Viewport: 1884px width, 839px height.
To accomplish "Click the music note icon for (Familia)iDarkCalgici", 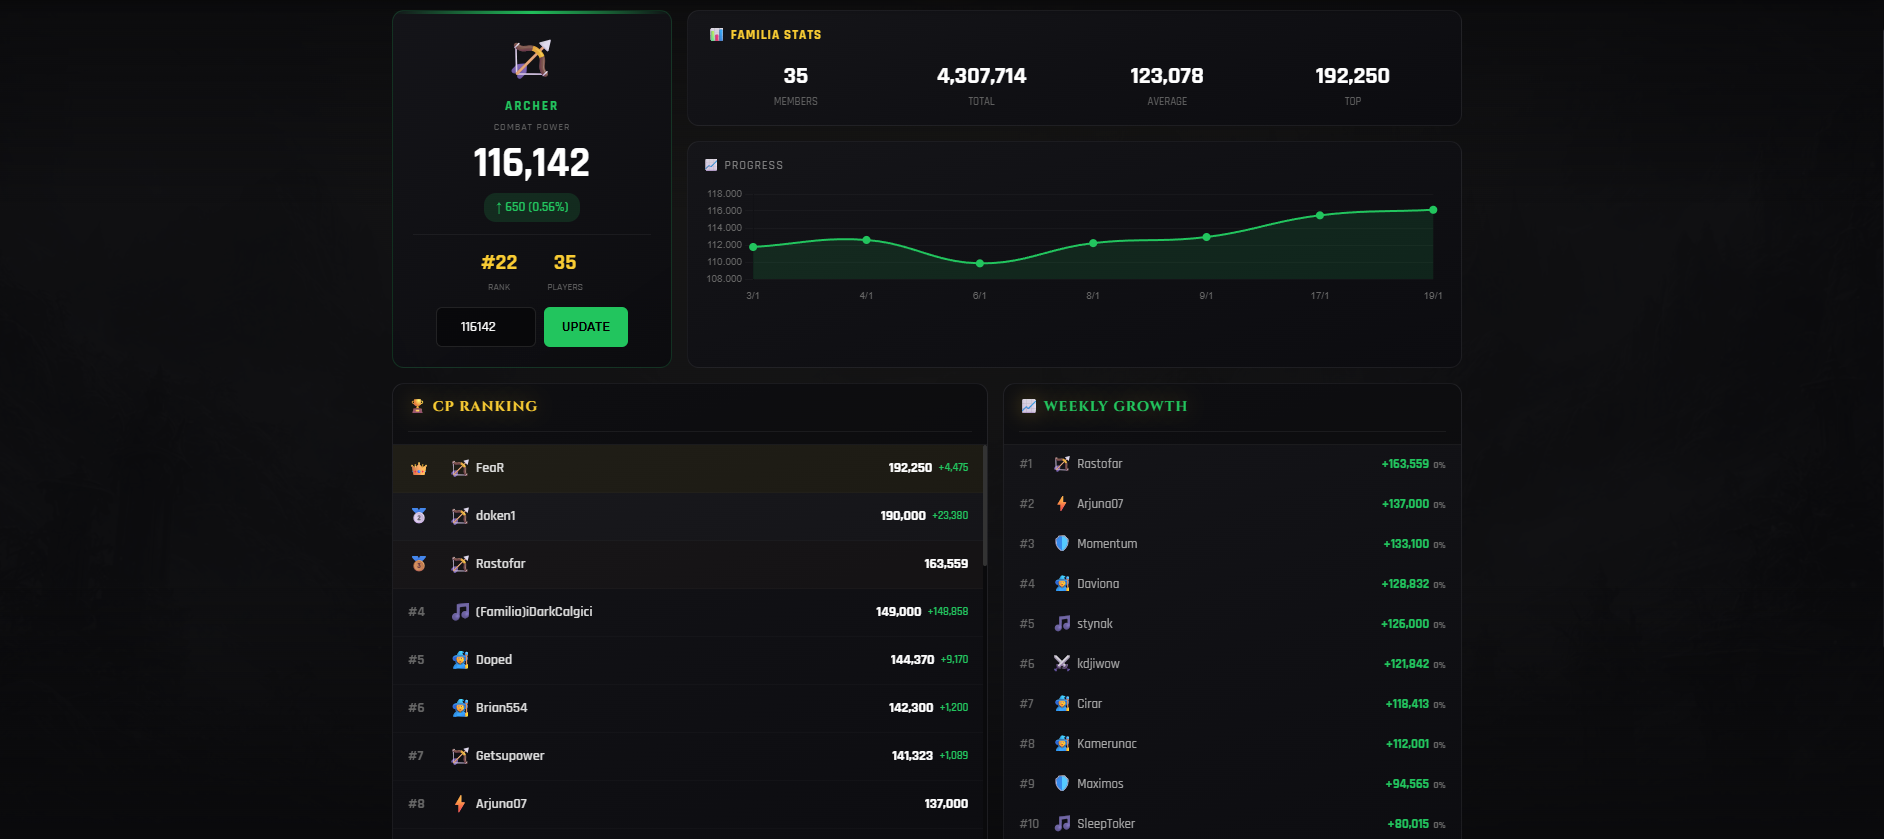I will click(x=460, y=612).
